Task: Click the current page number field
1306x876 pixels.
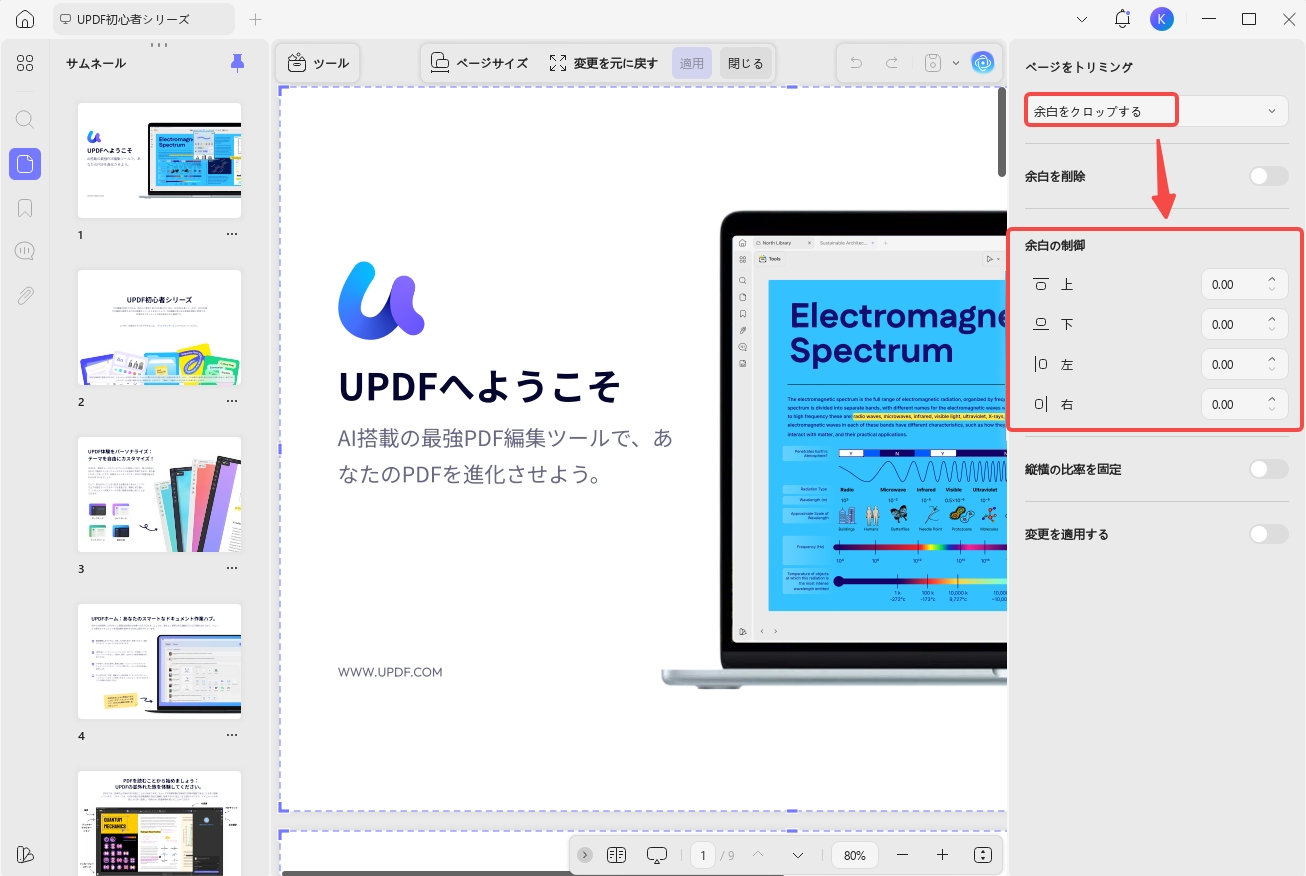Action: 704,855
